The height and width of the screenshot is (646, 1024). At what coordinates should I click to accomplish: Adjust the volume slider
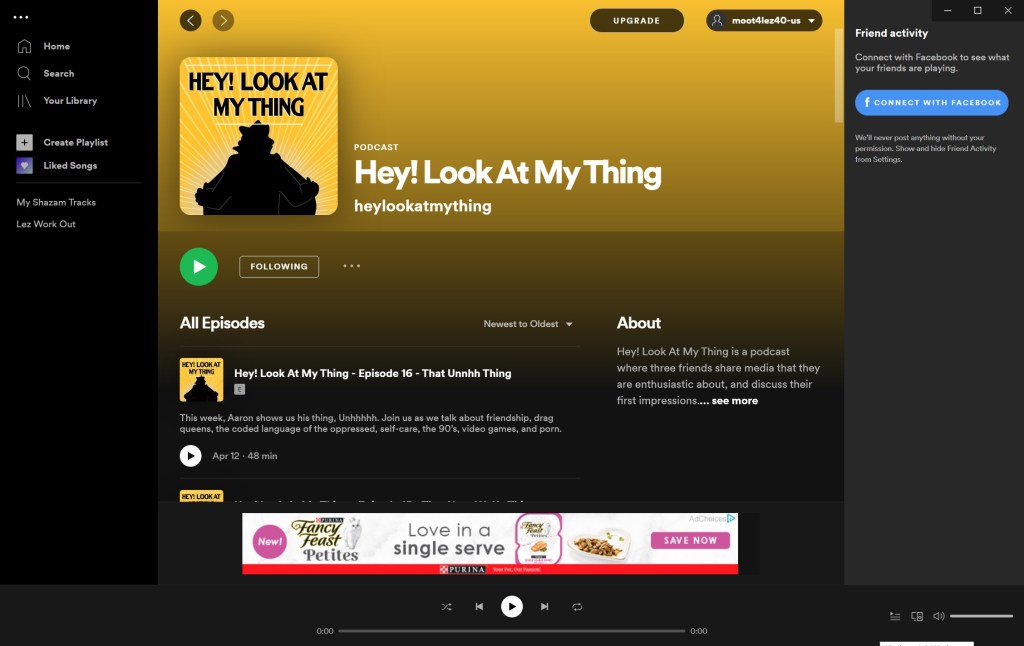coord(982,616)
